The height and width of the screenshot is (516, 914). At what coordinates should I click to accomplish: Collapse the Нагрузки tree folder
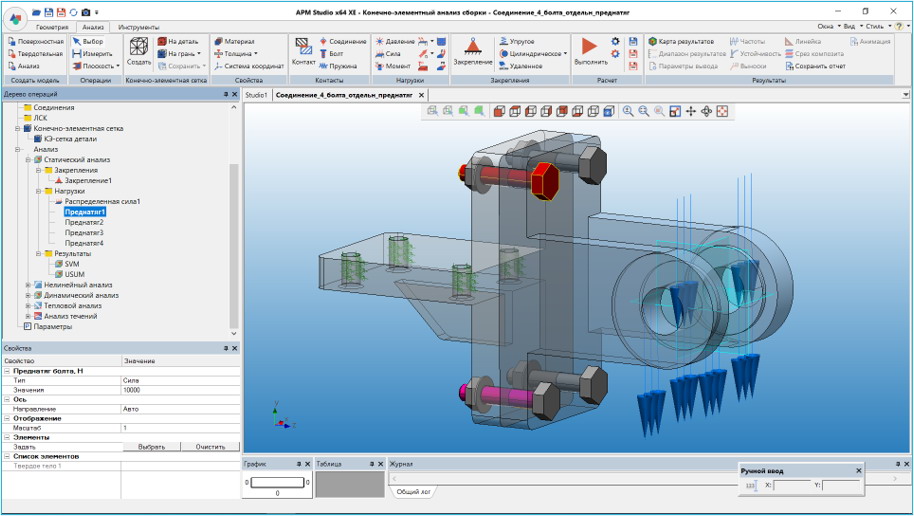coord(38,191)
